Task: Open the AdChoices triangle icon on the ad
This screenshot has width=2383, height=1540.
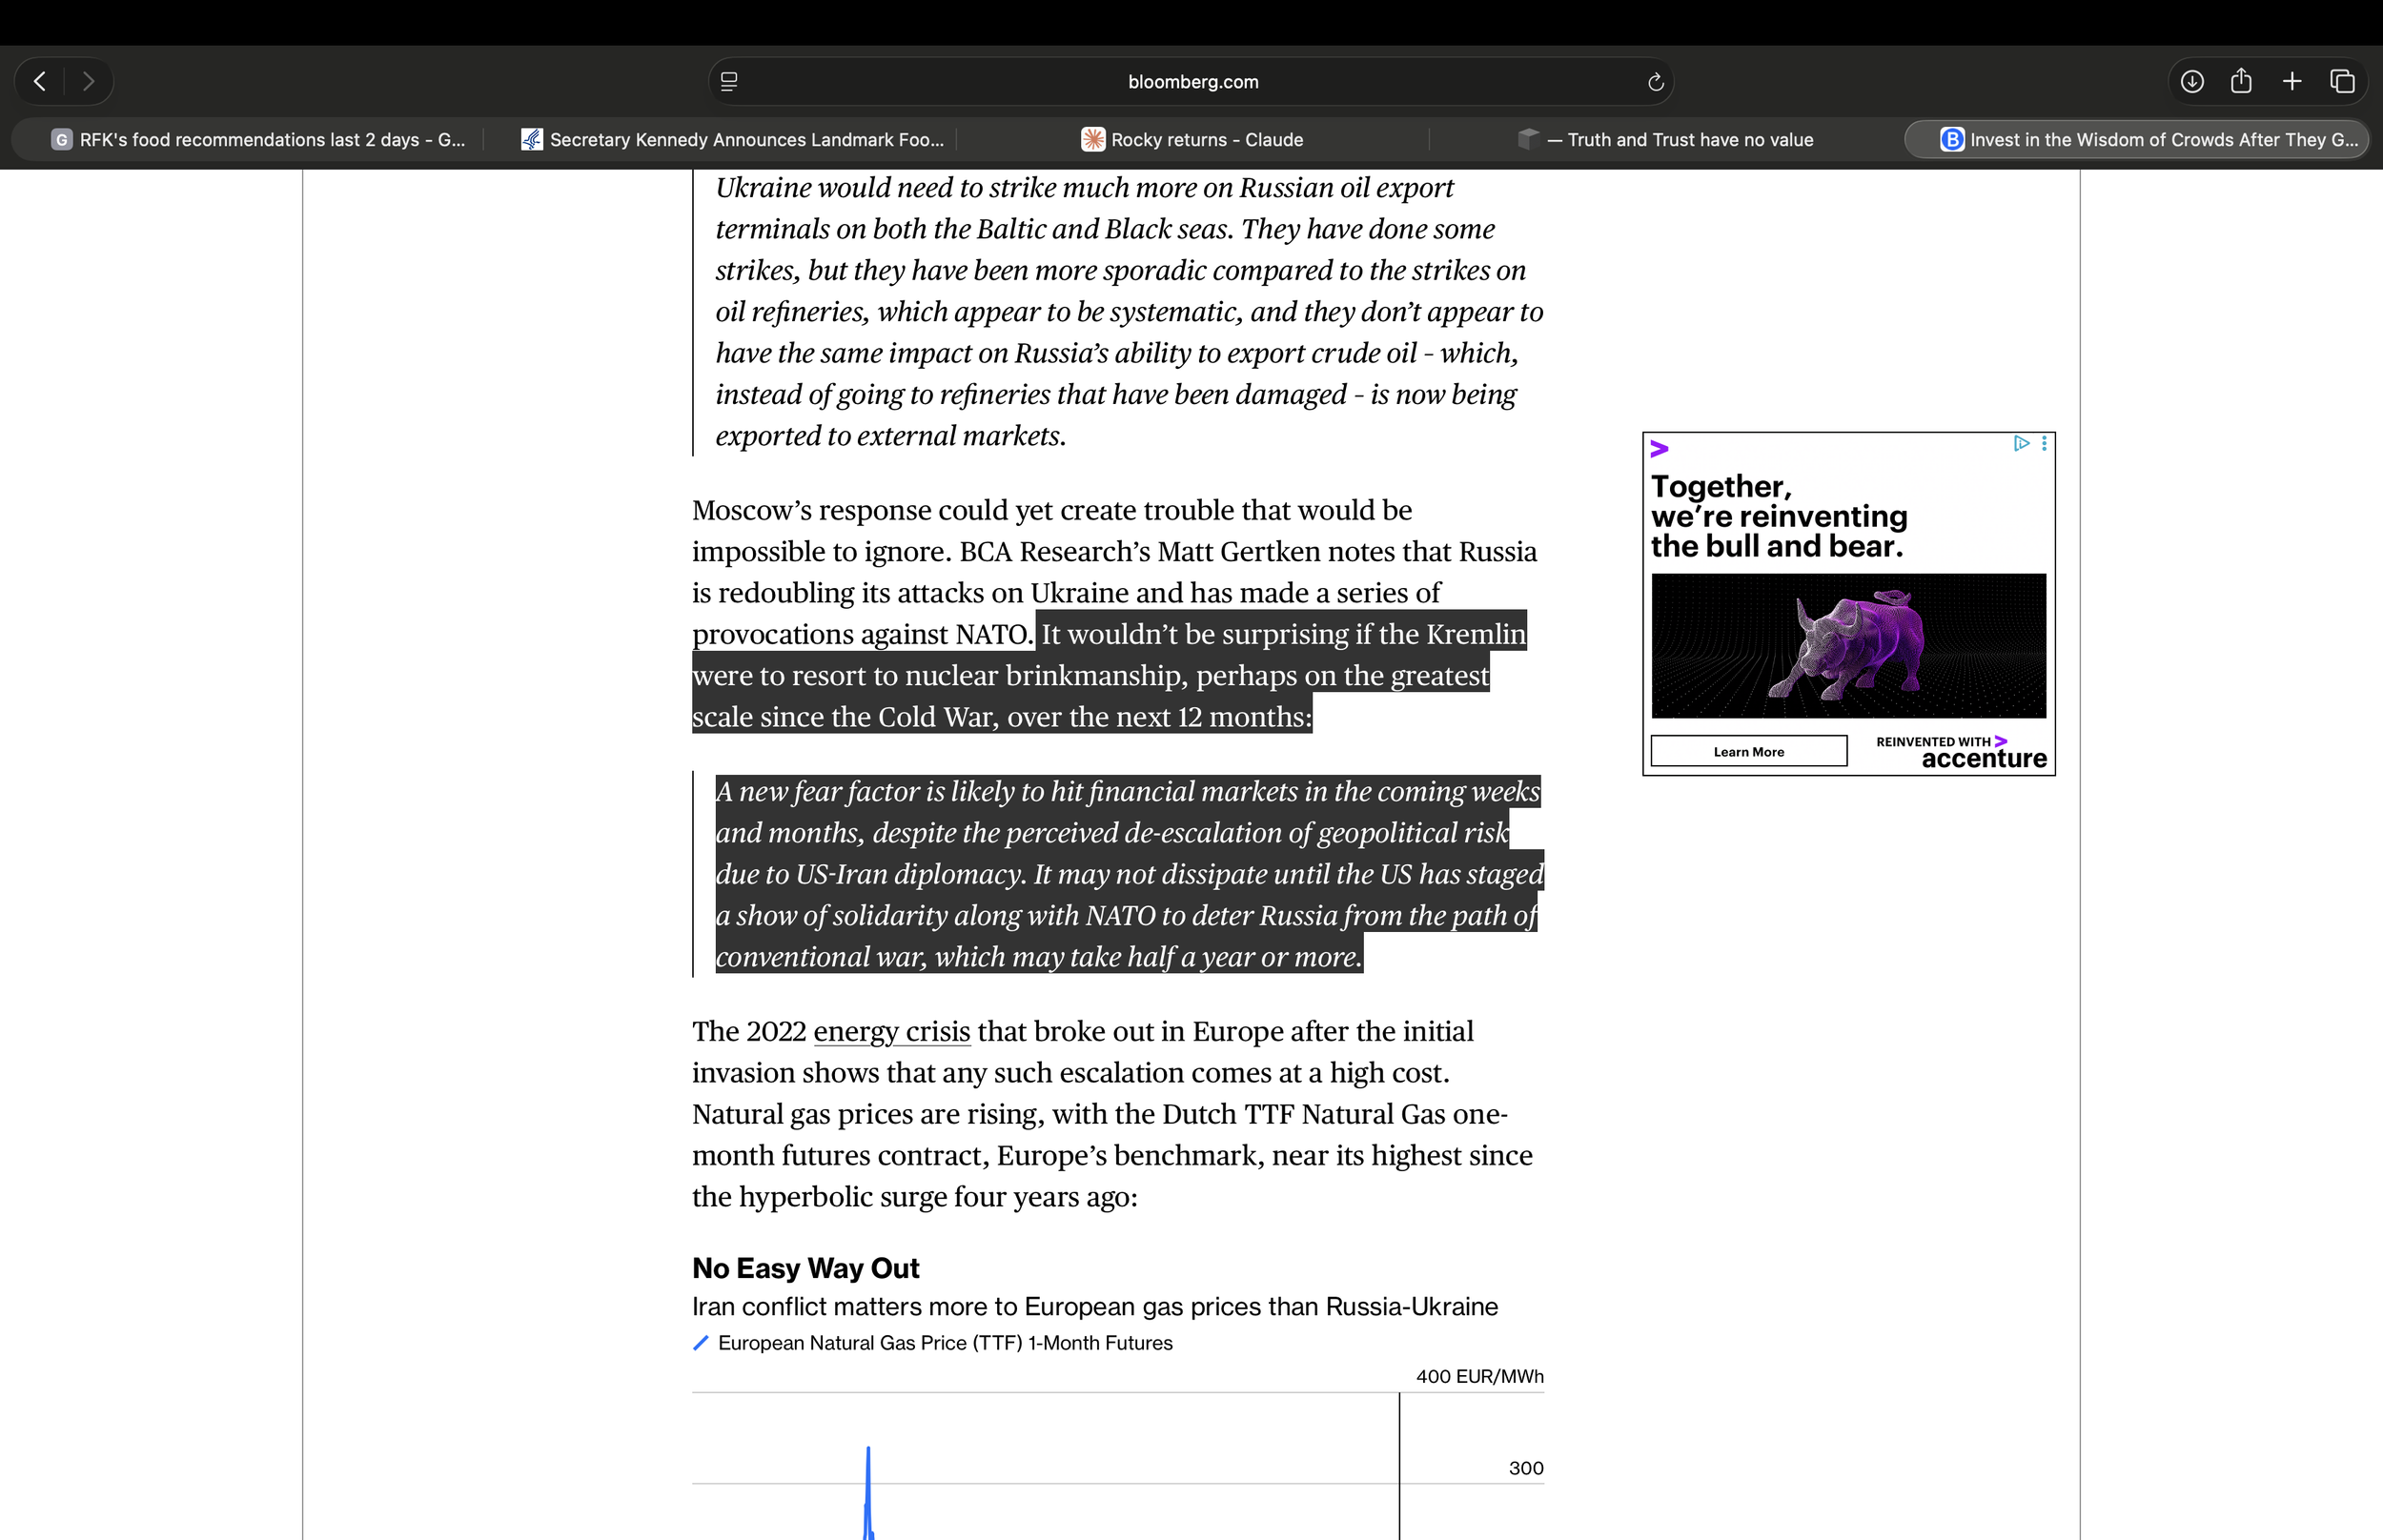Action: click(x=2021, y=443)
